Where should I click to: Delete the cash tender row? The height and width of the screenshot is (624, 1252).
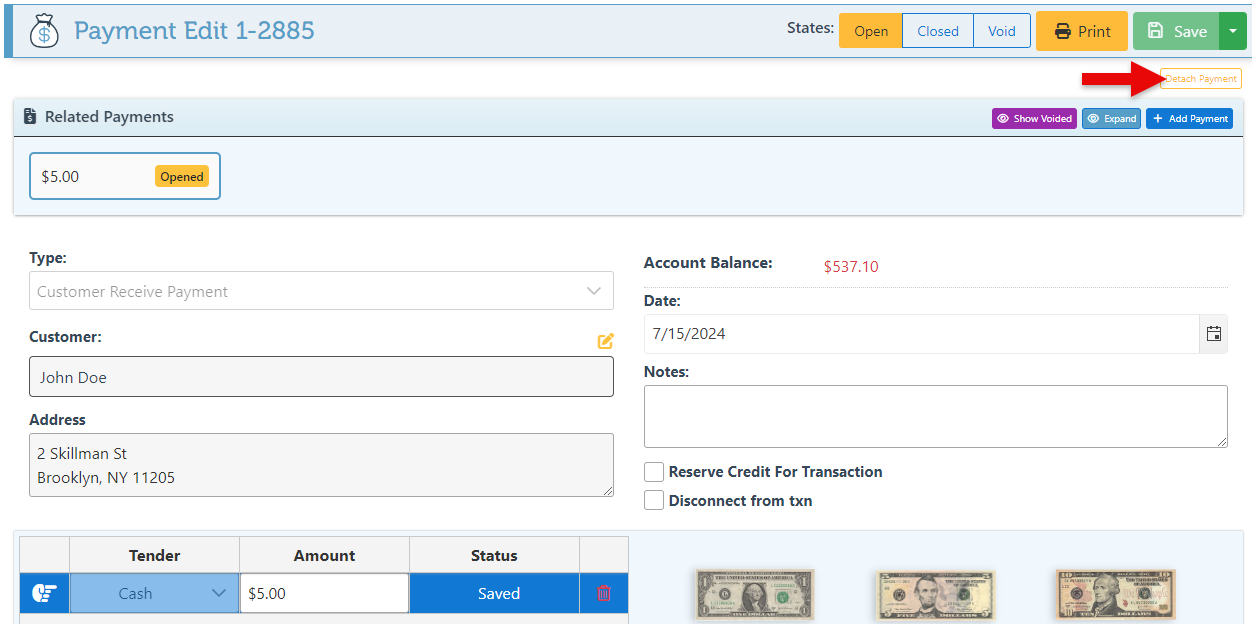604,593
